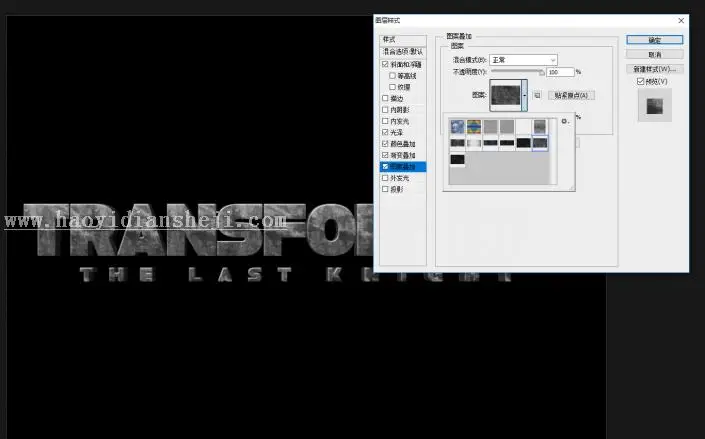Click the pattern picker's vertical scrollbar
The image size is (705, 439).
tap(553, 152)
